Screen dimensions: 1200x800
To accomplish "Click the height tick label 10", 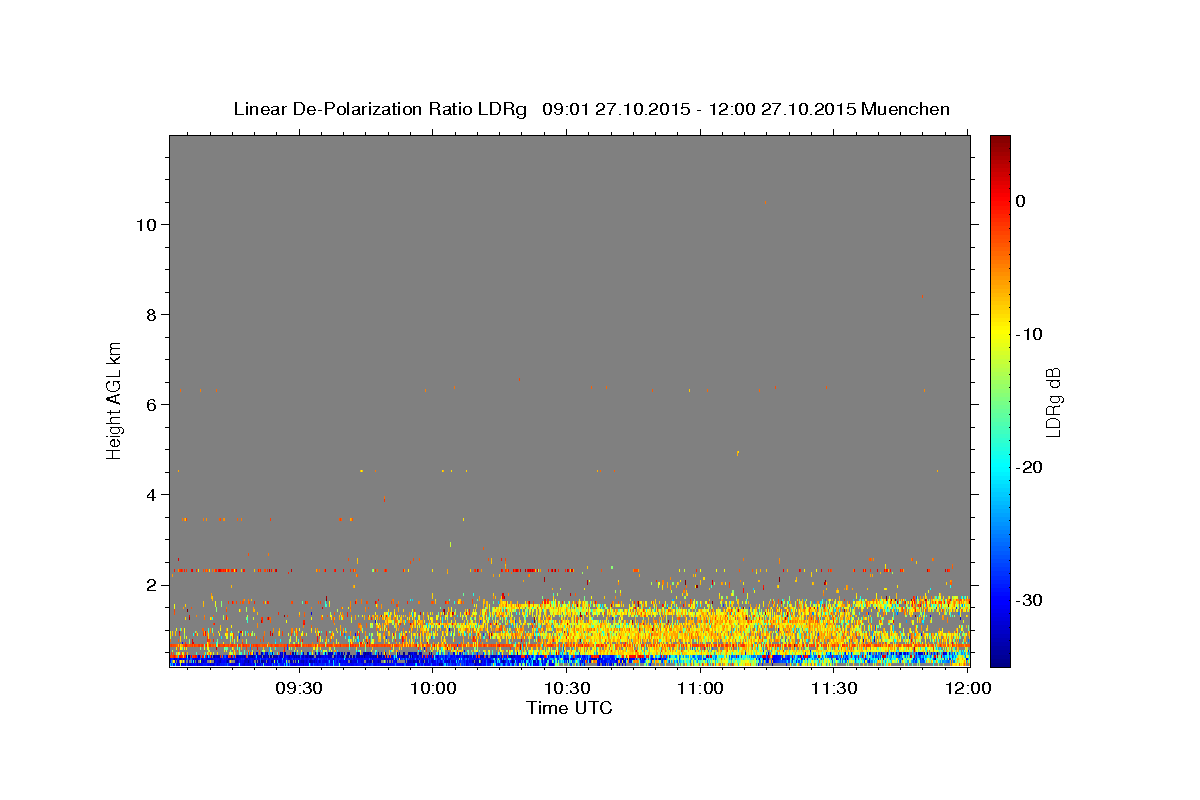I will tap(145, 224).
